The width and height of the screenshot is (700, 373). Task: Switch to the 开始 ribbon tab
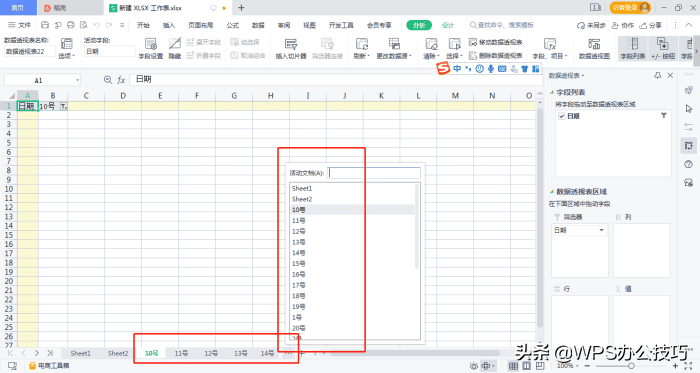pos(143,25)
